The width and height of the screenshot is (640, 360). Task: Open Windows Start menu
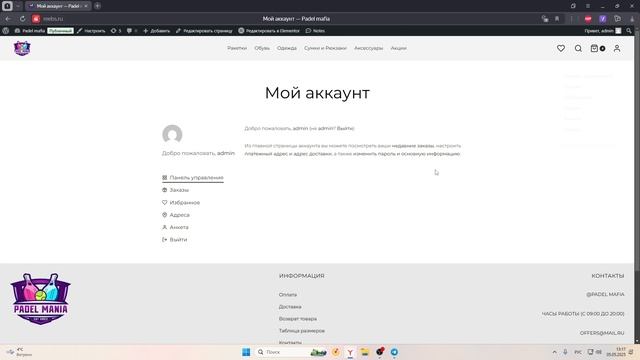coord(246,352)
